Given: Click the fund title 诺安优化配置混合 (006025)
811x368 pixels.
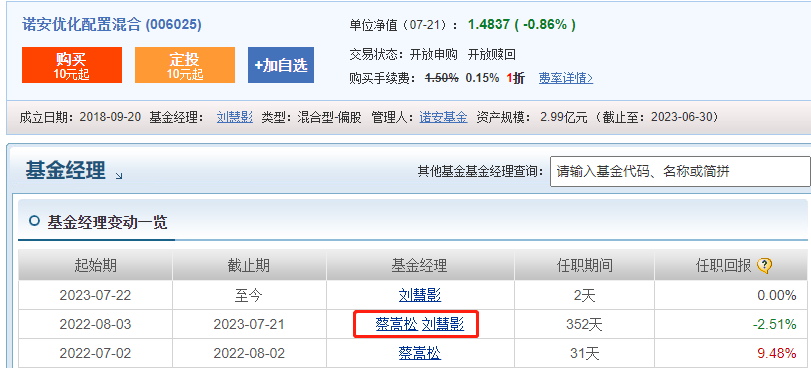Looking at the screenshot, I should [x=112, y=24].
